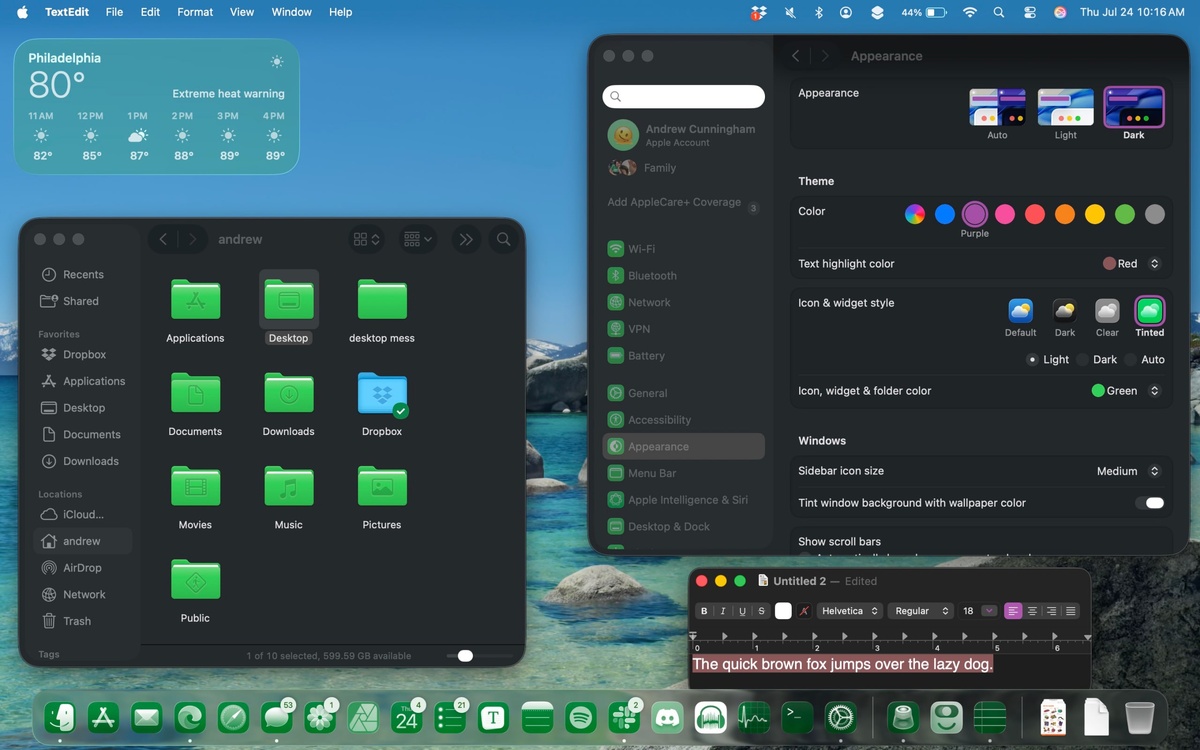The height and width of the screenshot is (750, 1200).
Task: Select left text alignment in TextEdit
Action: tap(1014, 611)
